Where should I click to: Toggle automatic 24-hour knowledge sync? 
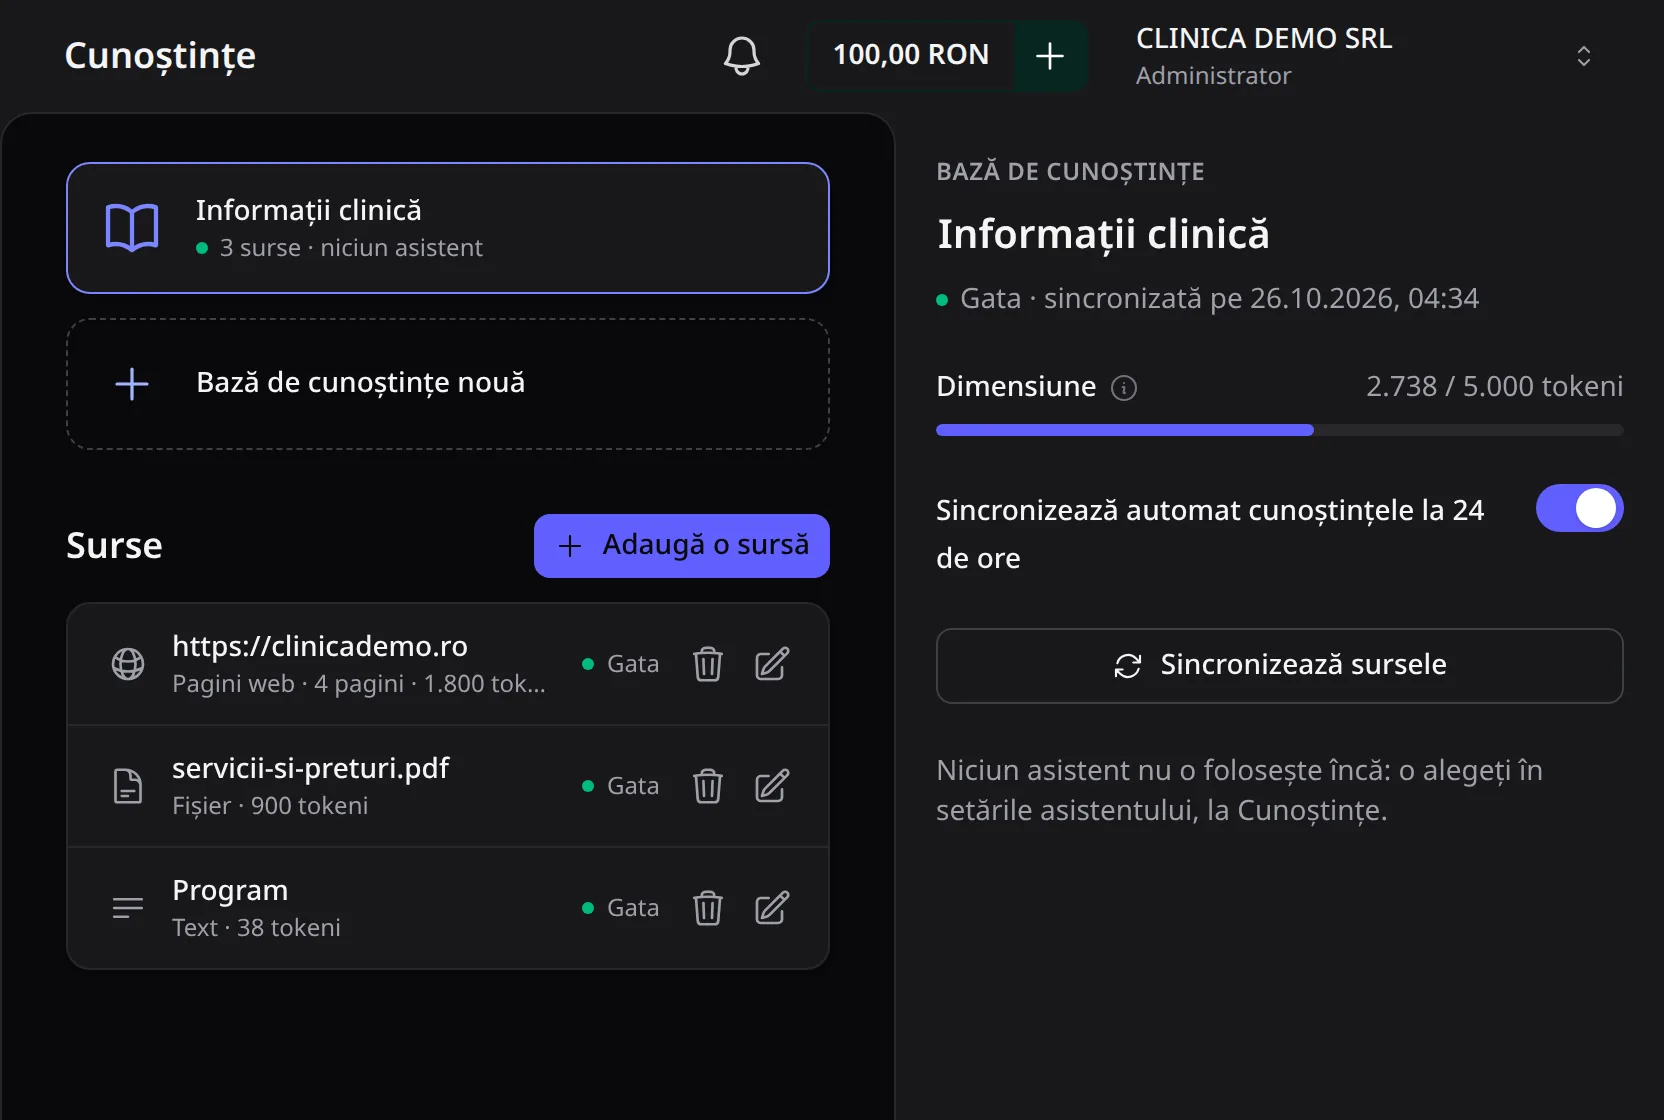tap(1579, 508)
